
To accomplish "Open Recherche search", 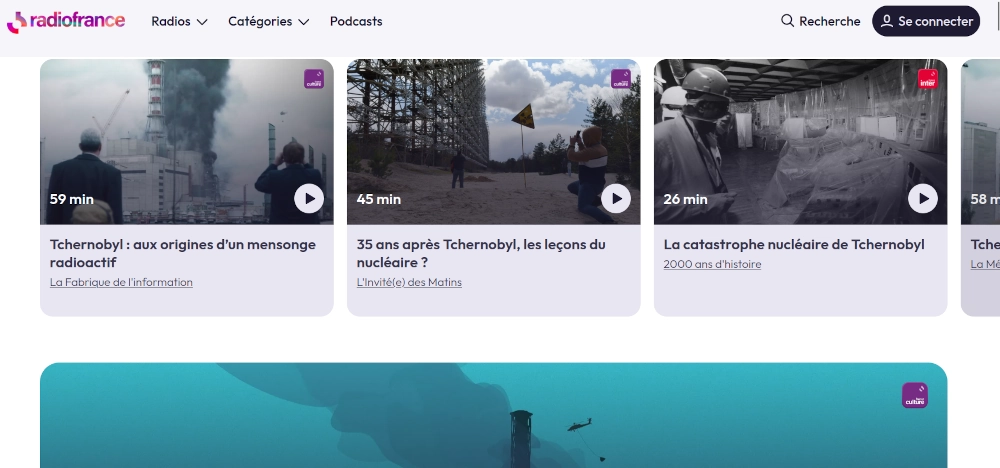I will tap(820, 21).
